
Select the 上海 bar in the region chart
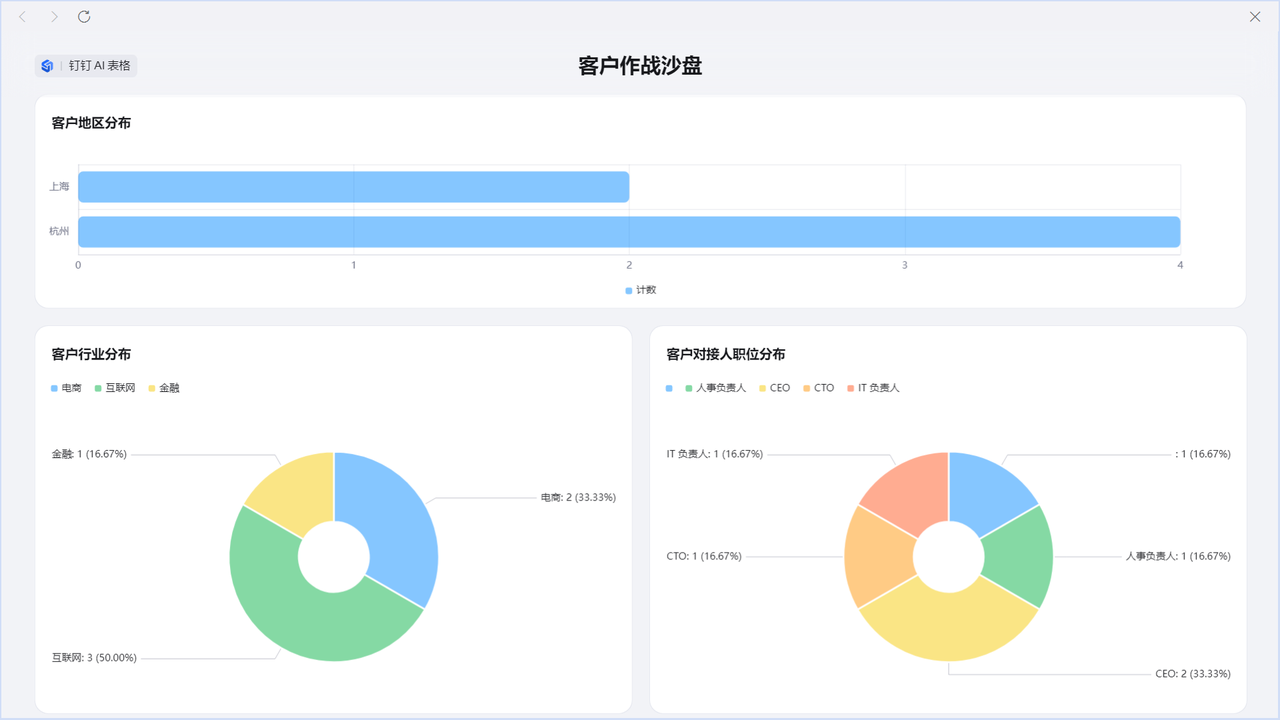click(x=354, y=187)
